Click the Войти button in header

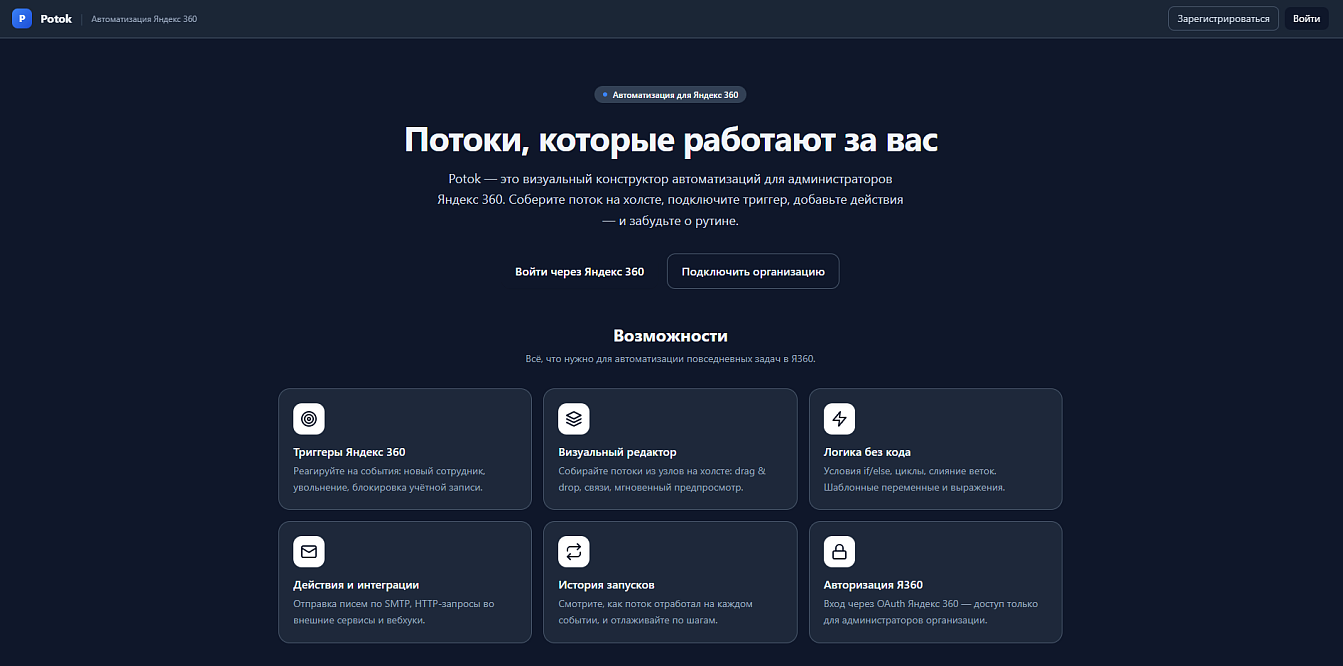click(1306, 19)
